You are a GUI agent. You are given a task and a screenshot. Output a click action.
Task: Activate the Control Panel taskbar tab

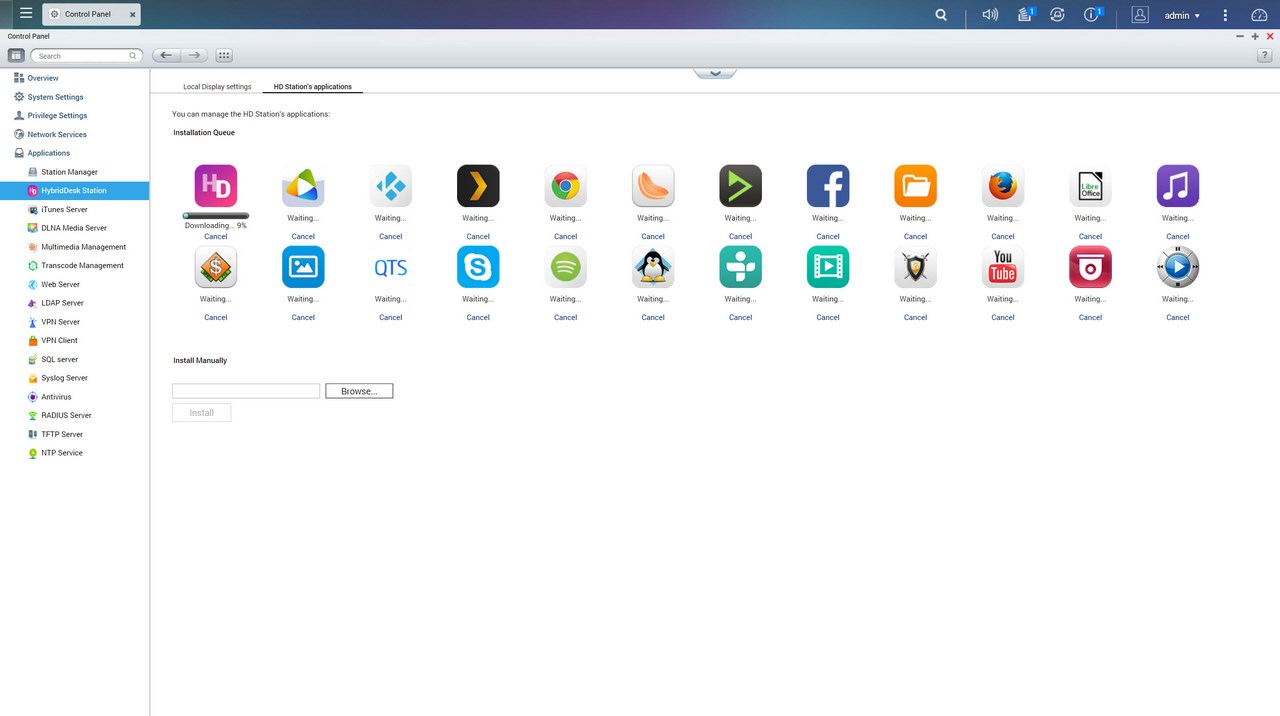pos(93,15)
